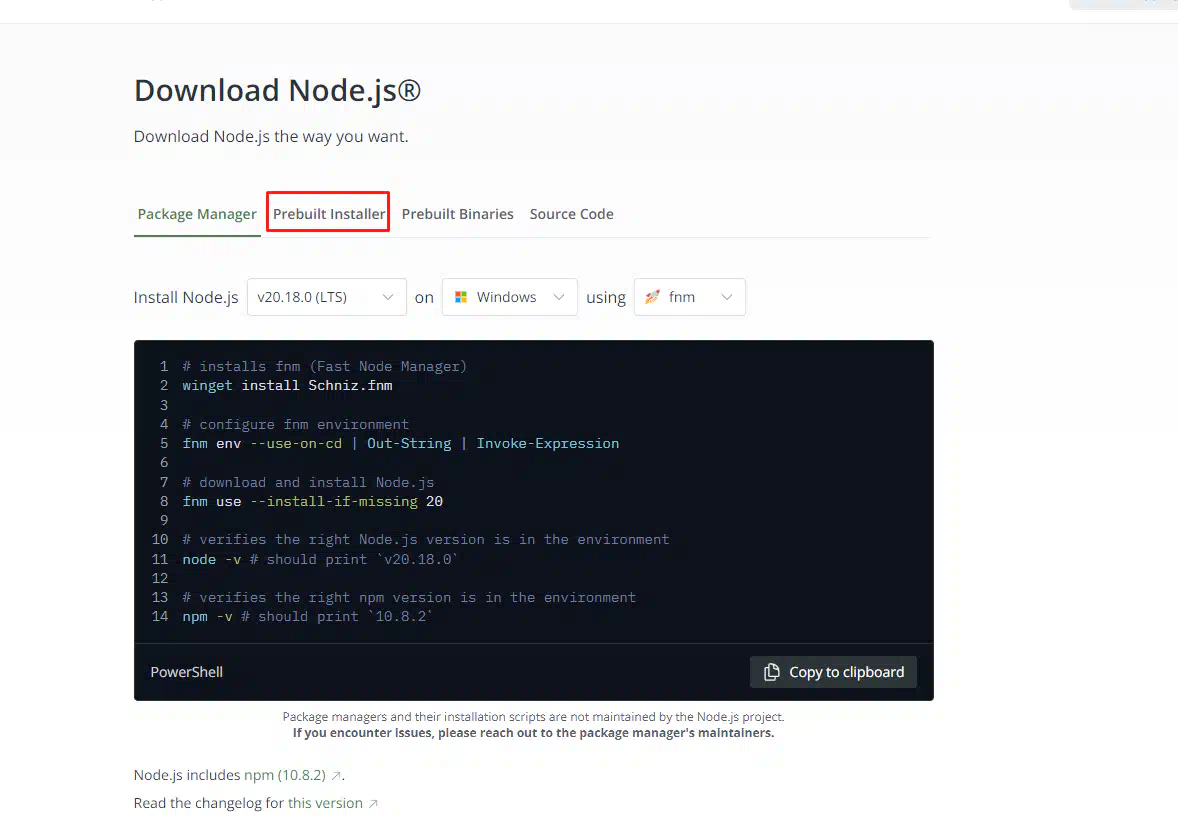
Task: Click the external arrow icon after npm (10.8.2)
Action: [336, 775]
